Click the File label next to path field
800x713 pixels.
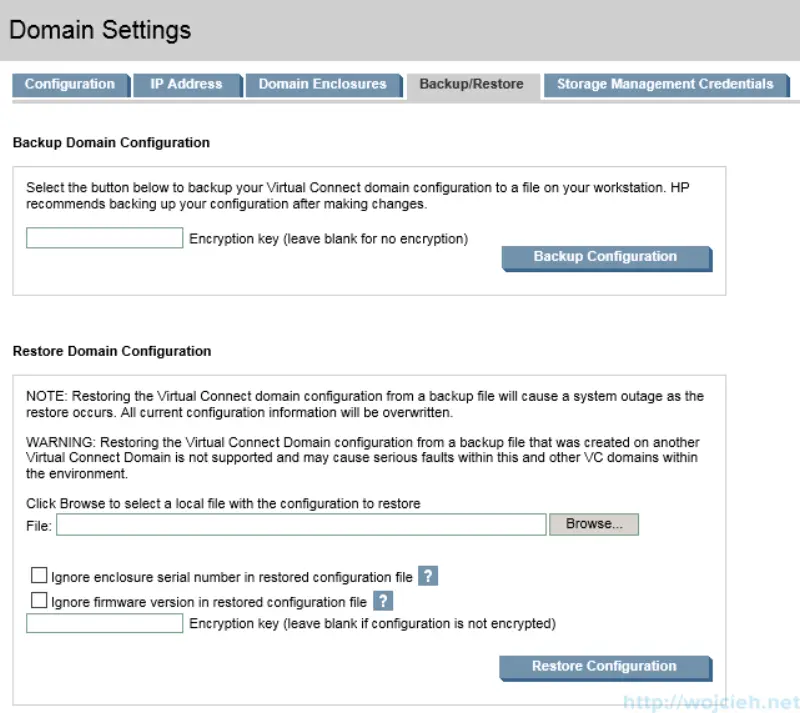point(37,523)
